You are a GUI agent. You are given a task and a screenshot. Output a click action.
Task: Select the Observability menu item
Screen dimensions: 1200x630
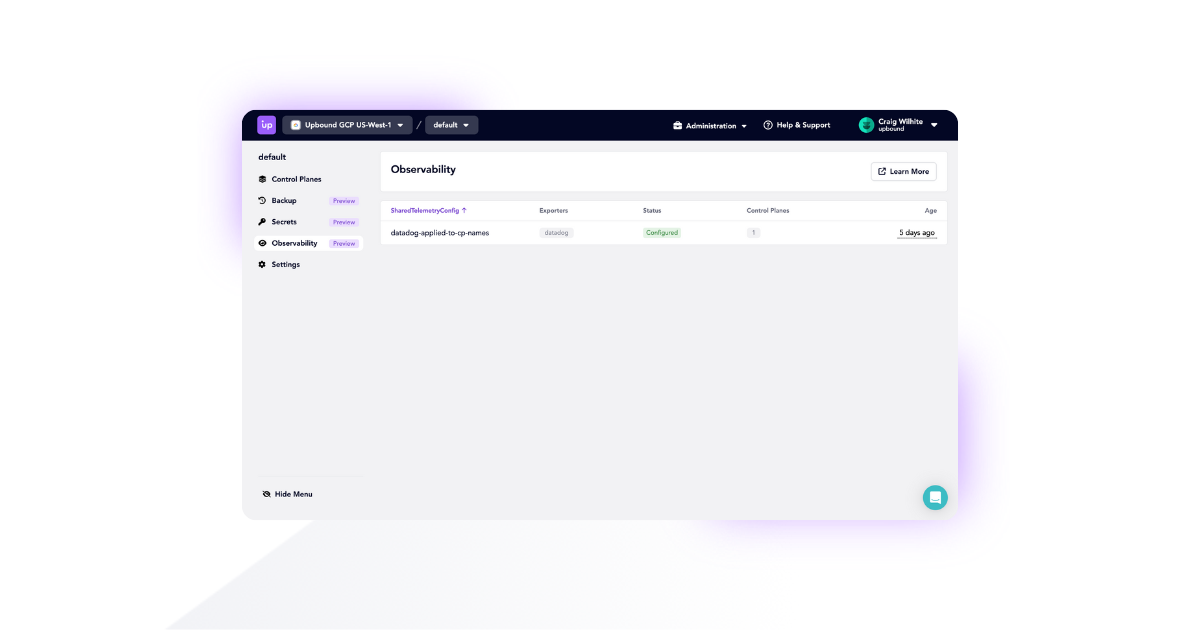[x=309, y=243]
